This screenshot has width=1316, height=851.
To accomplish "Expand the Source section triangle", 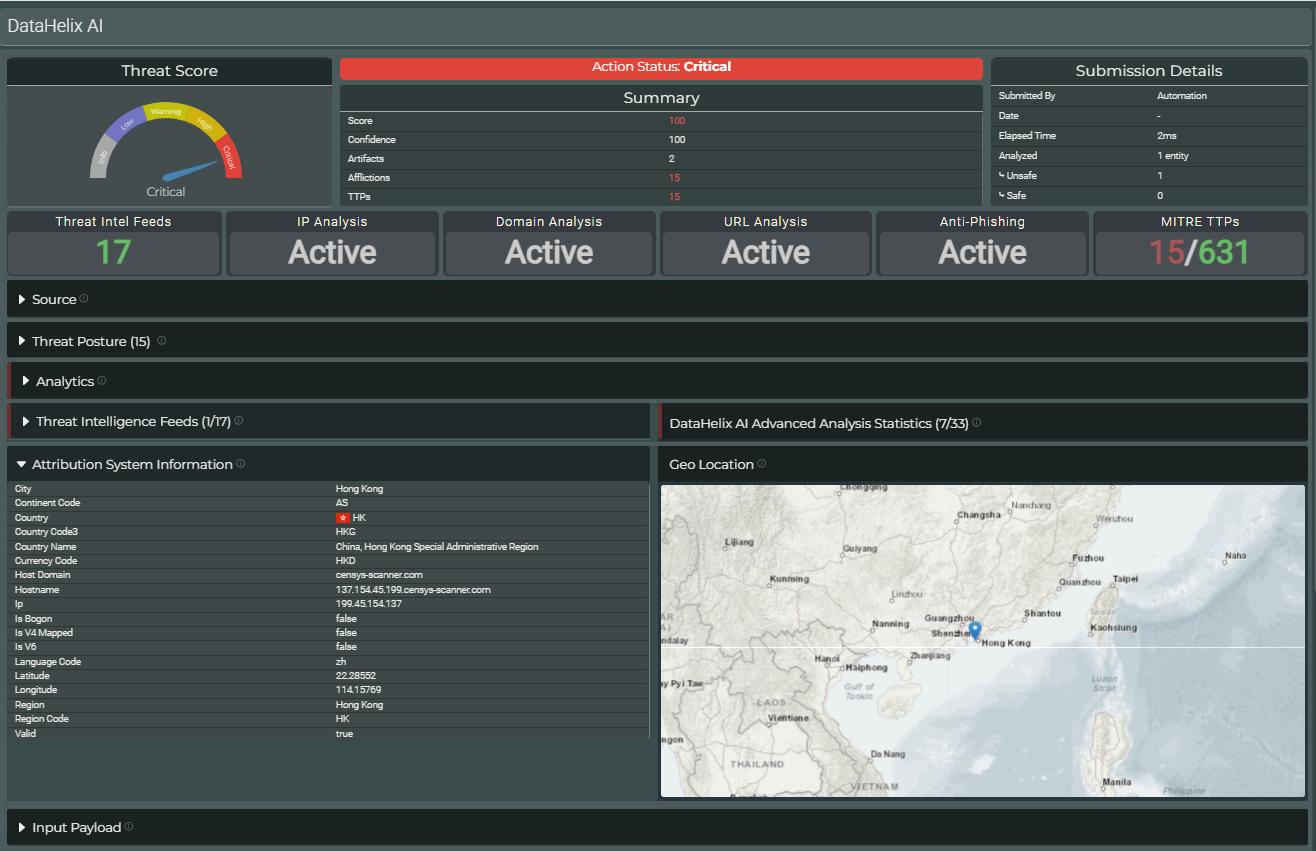I will click(x=22, y=299).
